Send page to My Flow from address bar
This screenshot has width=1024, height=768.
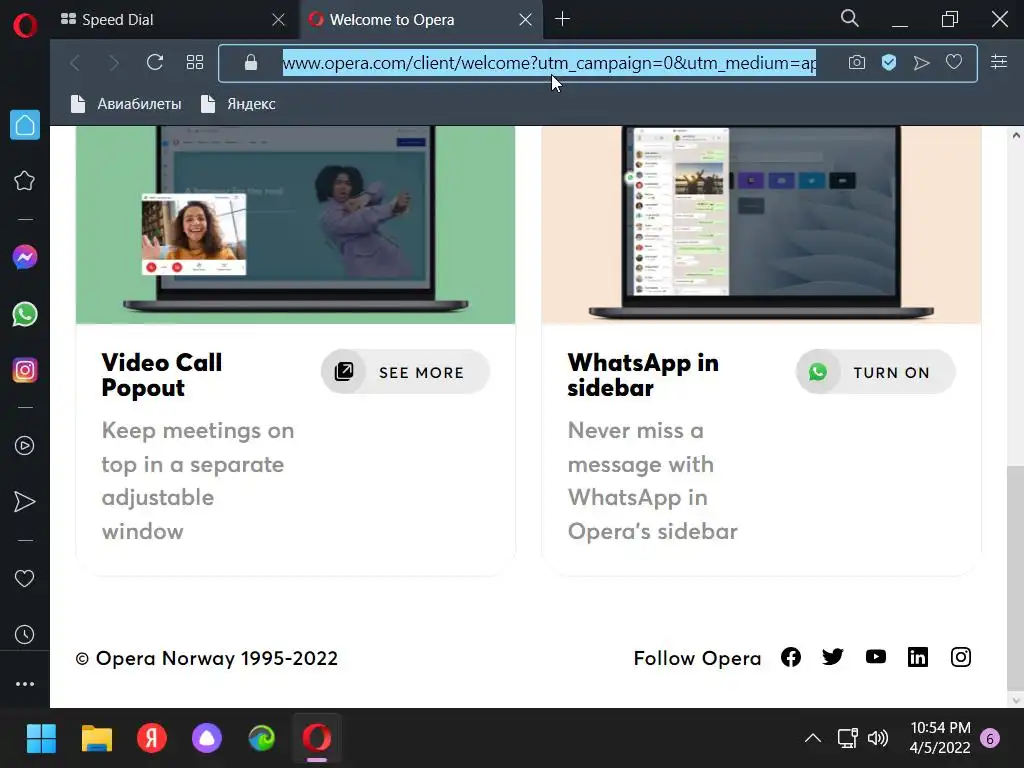[x=921, y=63]
